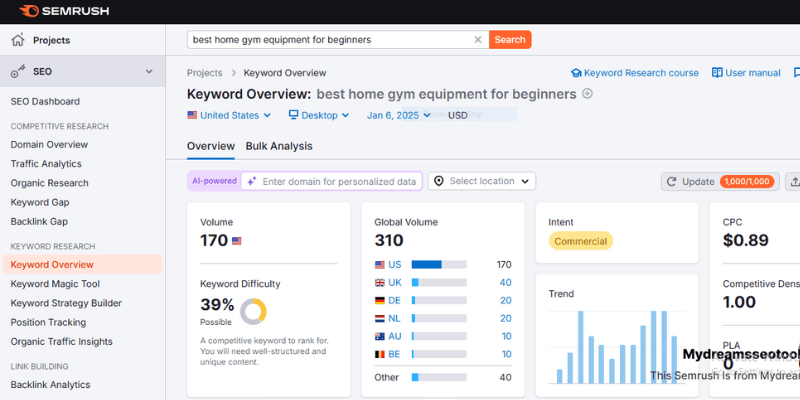This screenshot has width=800, height=400.
Task: Click the United States flag icon
Action: (192, 115)
